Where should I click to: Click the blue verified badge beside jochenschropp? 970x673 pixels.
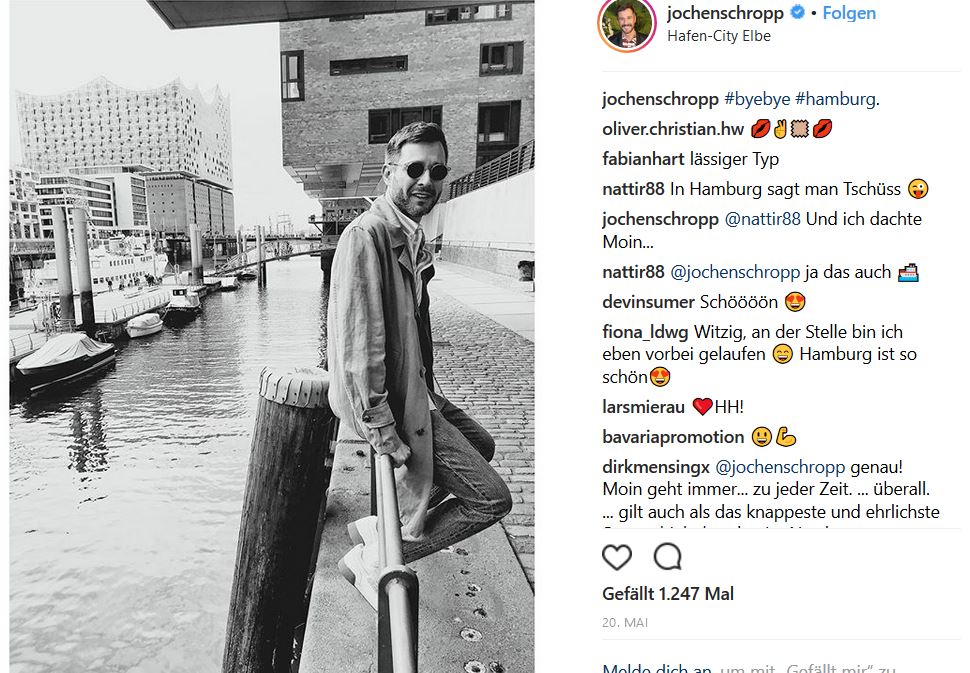798,12
